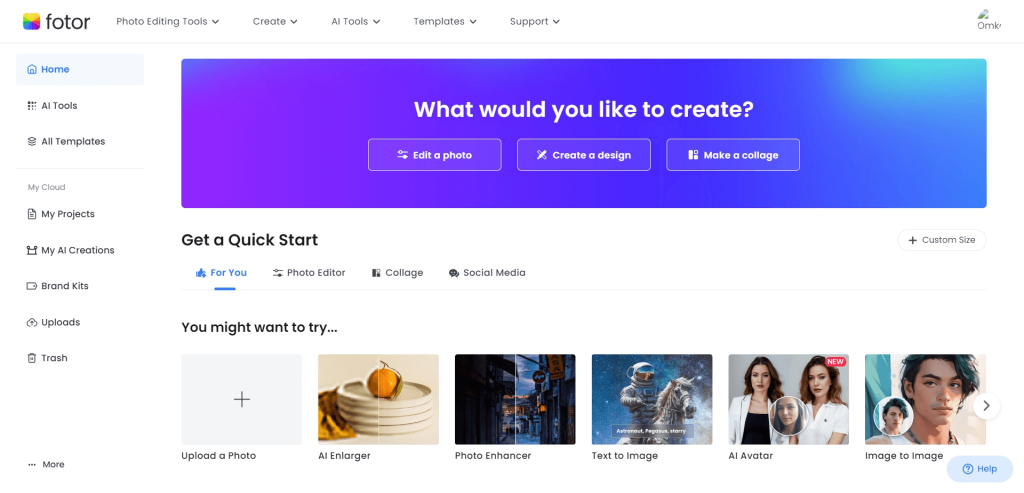Open the Trash bin icon

(x=32, y=358)
